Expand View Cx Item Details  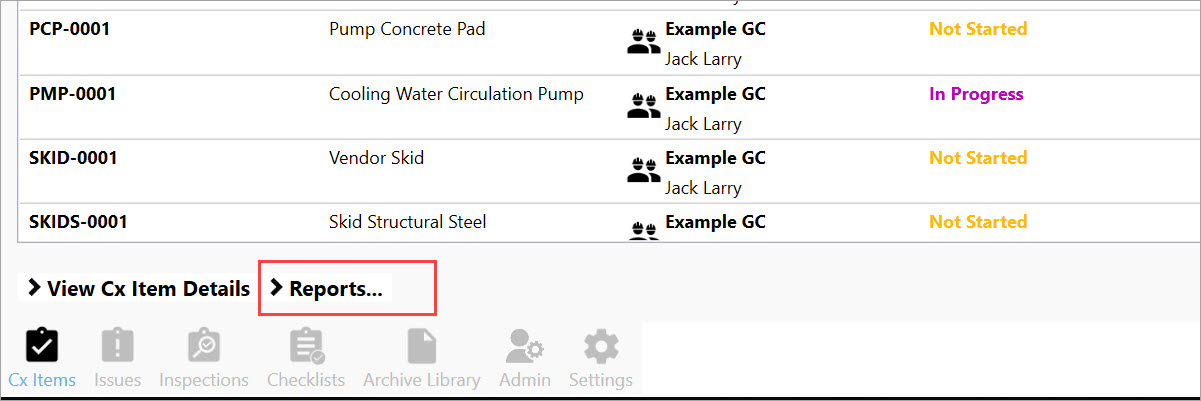click(x=139, y=289)
